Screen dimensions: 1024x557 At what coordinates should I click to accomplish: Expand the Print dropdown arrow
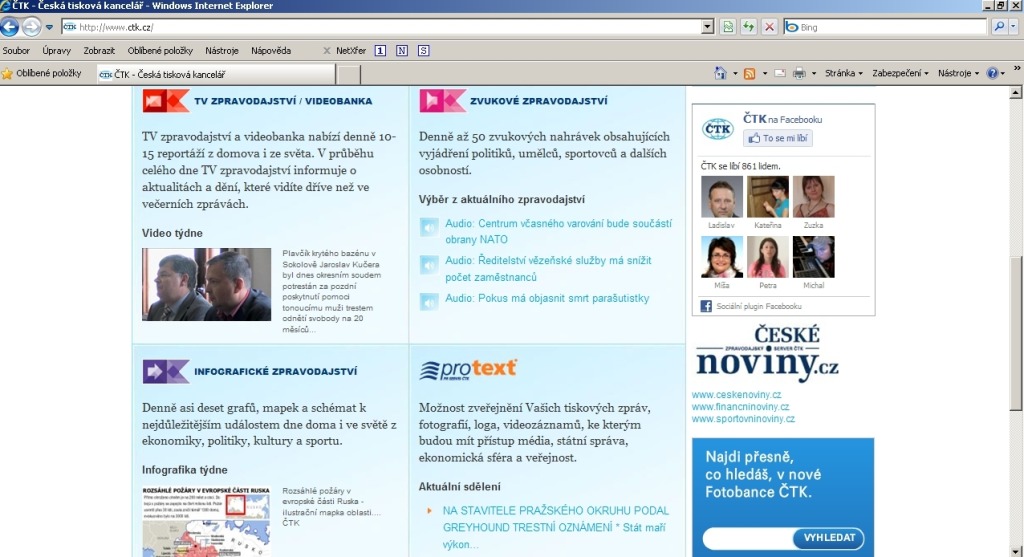pos(814,73)
